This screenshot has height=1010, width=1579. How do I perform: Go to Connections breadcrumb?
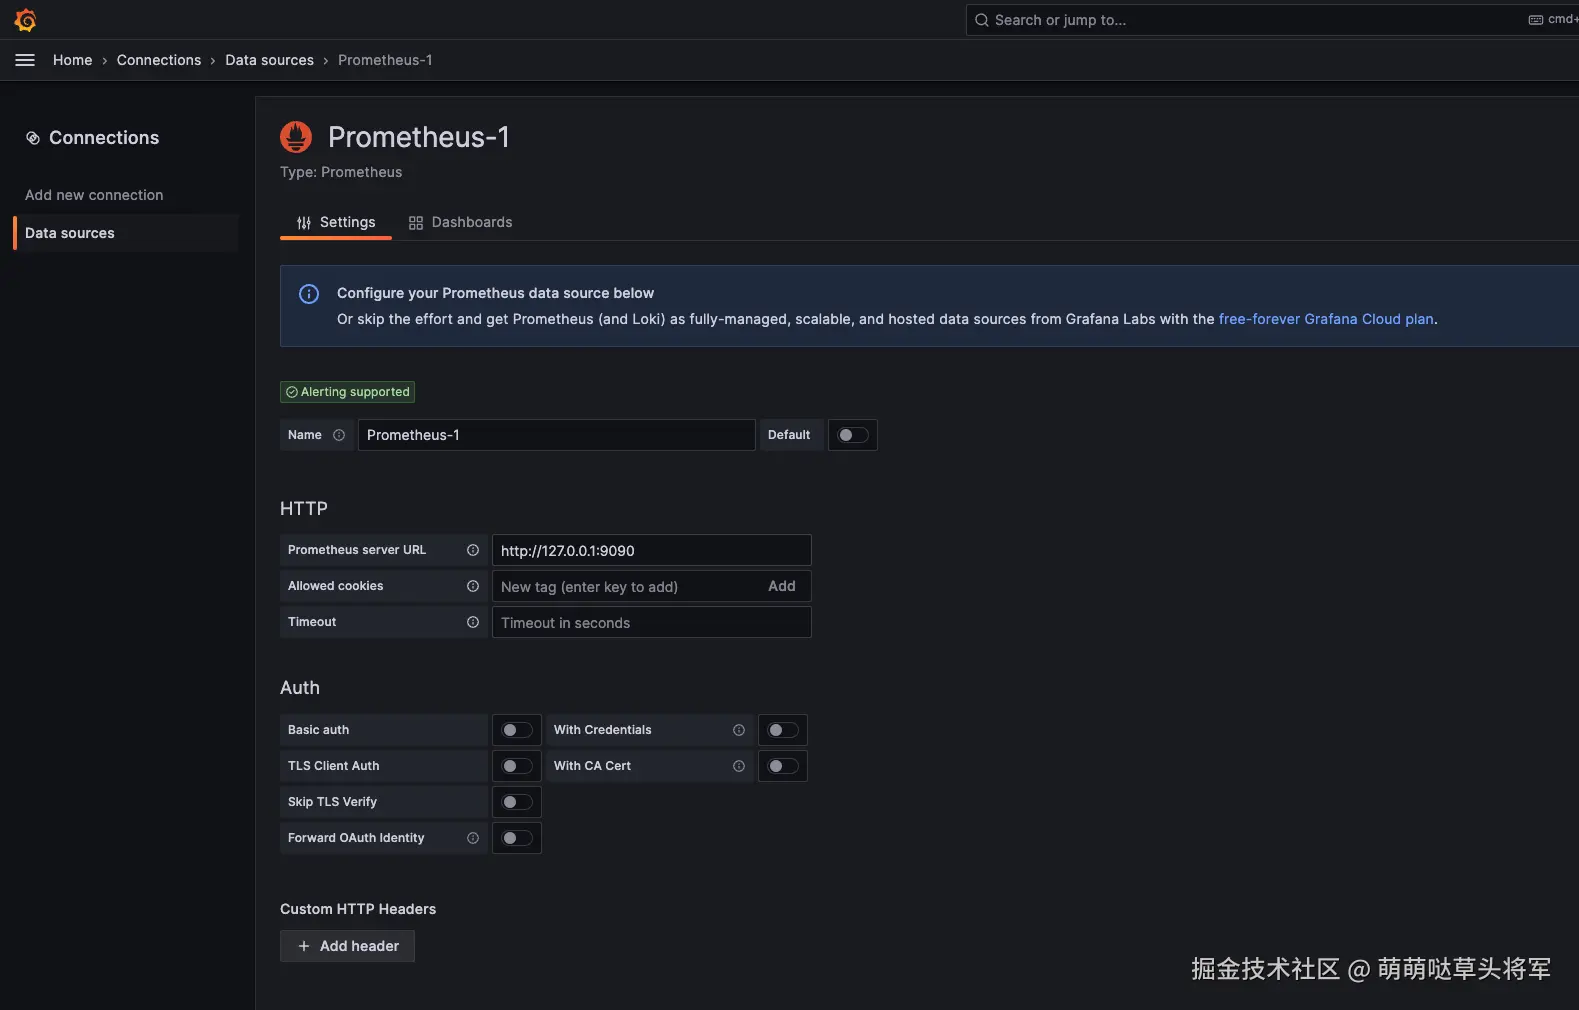[159, 60]
